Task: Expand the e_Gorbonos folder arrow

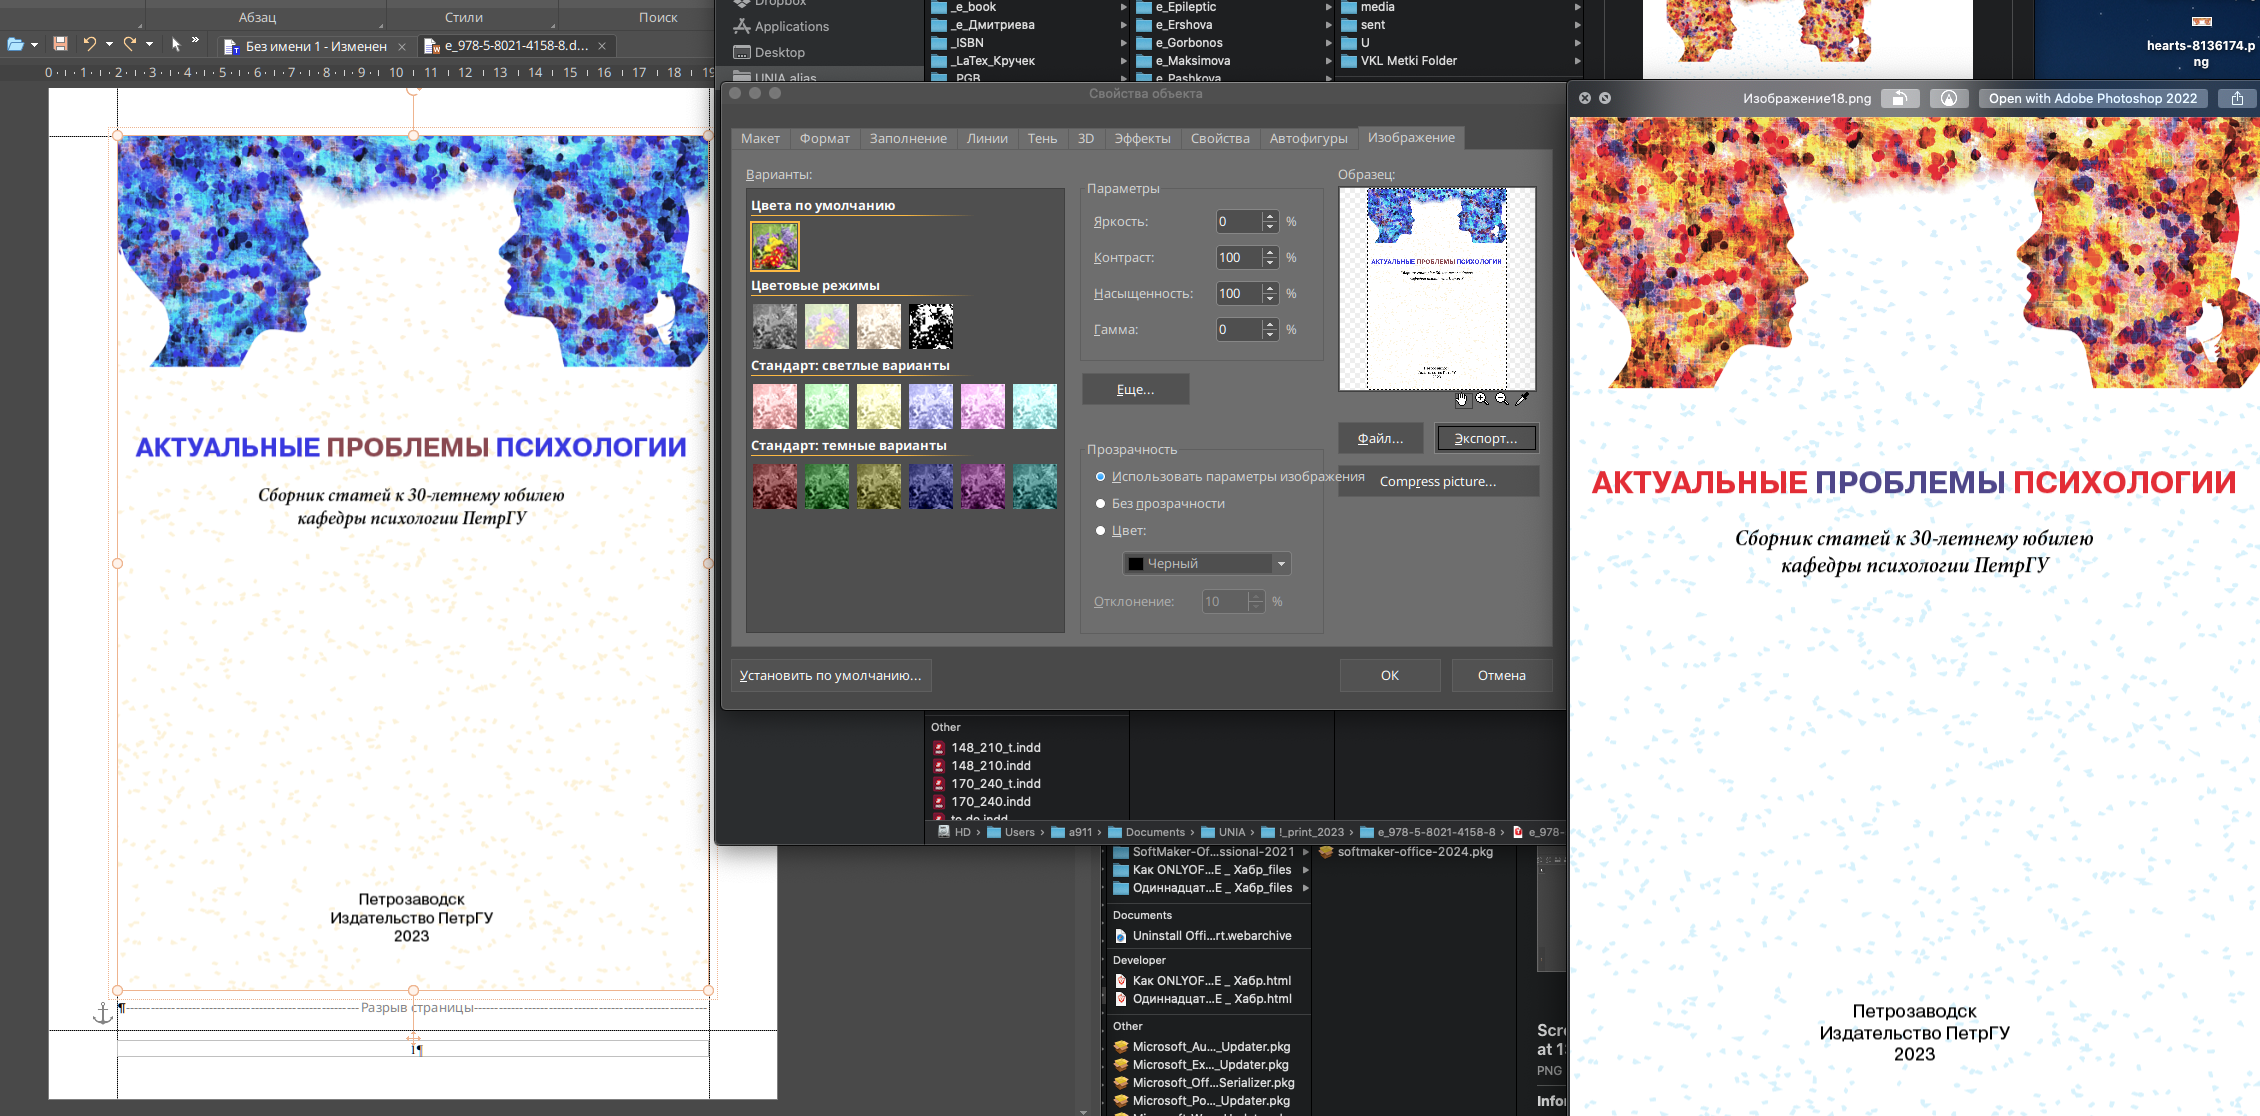Action: click(1328, 43)
